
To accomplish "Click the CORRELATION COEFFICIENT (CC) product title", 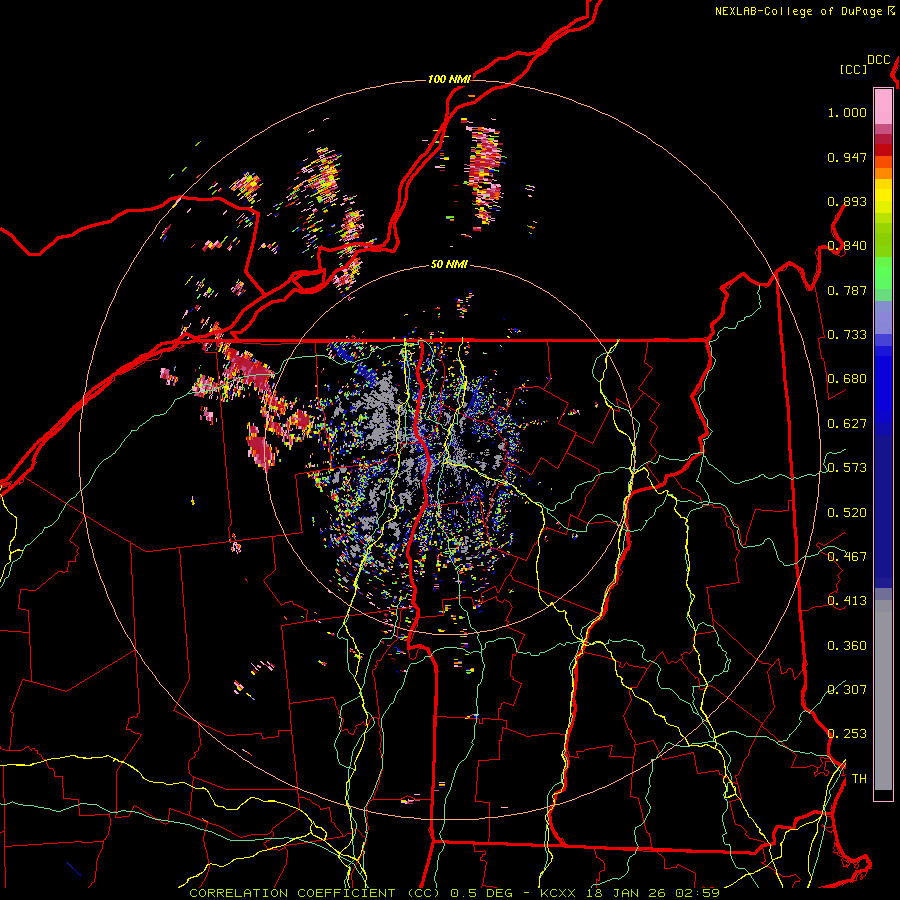I will point(315,893).
